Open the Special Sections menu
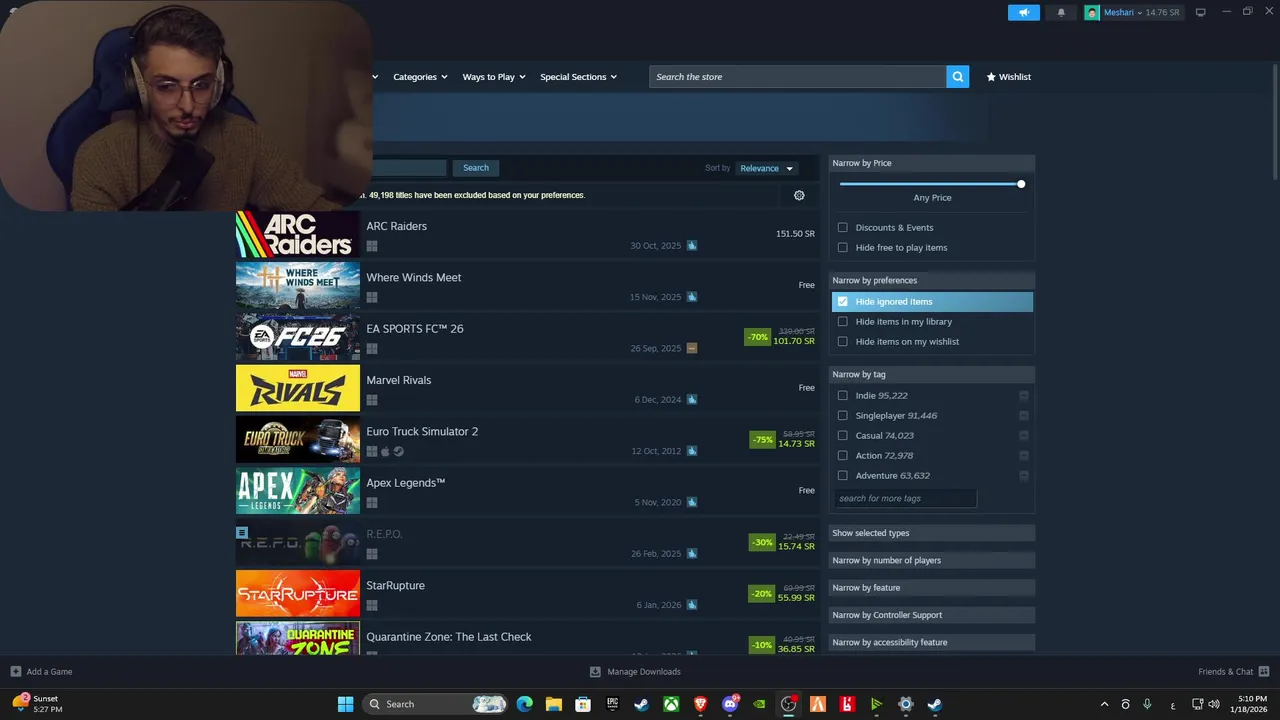 coord(578,77)
